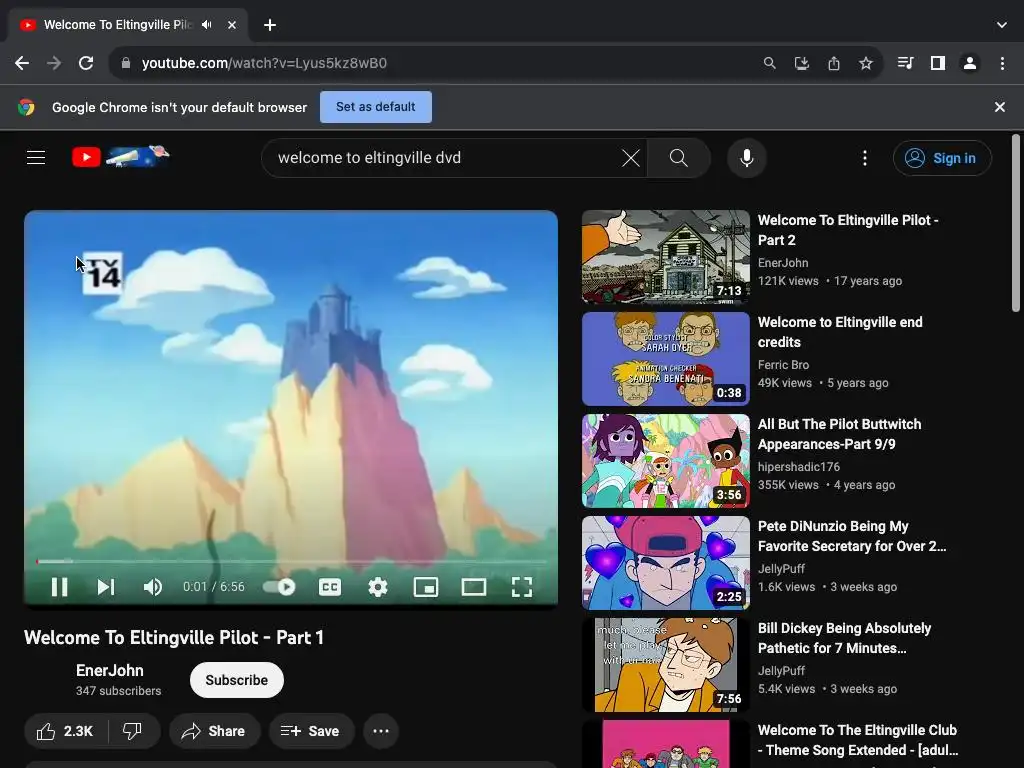Install or download page icon in address bar
This screenshot has height=768, width=1024.
tap(801, 63)
